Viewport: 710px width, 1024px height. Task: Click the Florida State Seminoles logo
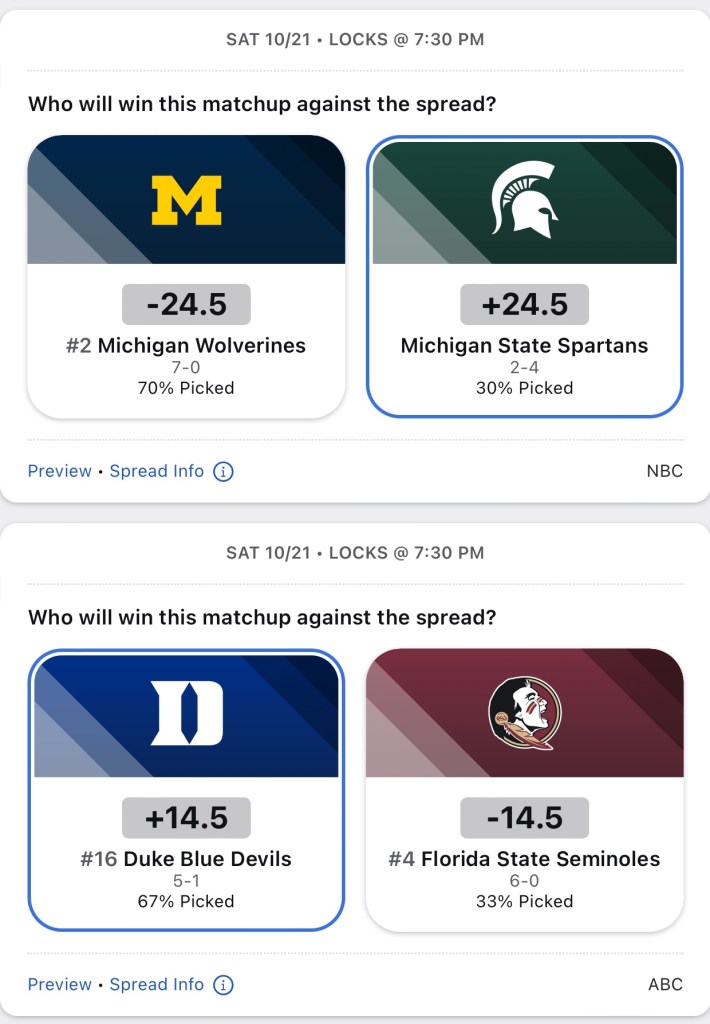point(525,713)
